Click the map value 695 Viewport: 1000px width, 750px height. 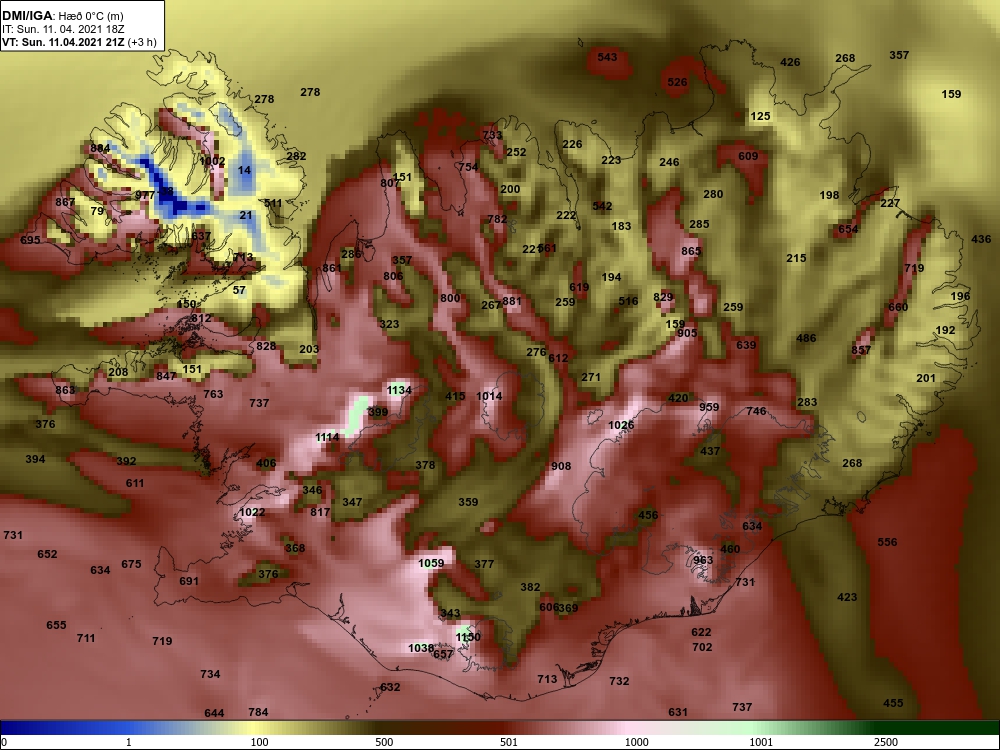(30, 240)
